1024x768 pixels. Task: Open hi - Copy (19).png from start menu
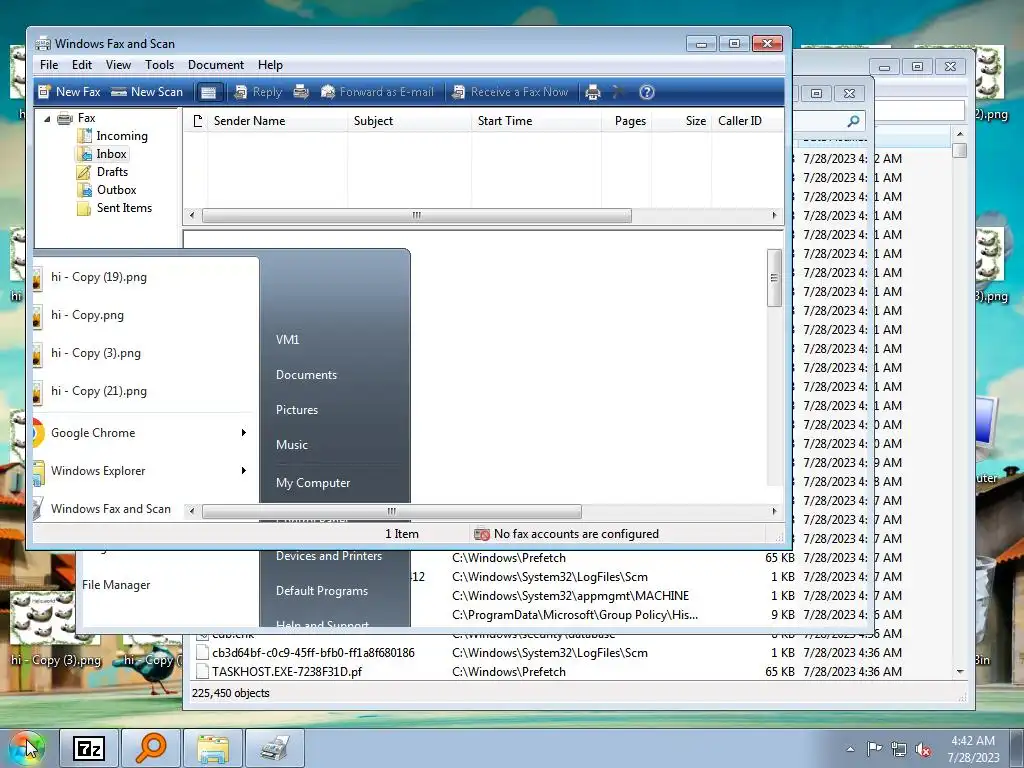[x=99, y=277]
